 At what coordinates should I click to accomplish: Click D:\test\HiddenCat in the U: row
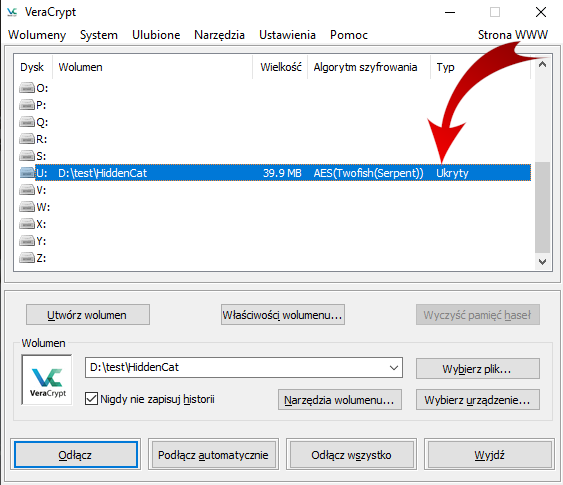[103, 173]
